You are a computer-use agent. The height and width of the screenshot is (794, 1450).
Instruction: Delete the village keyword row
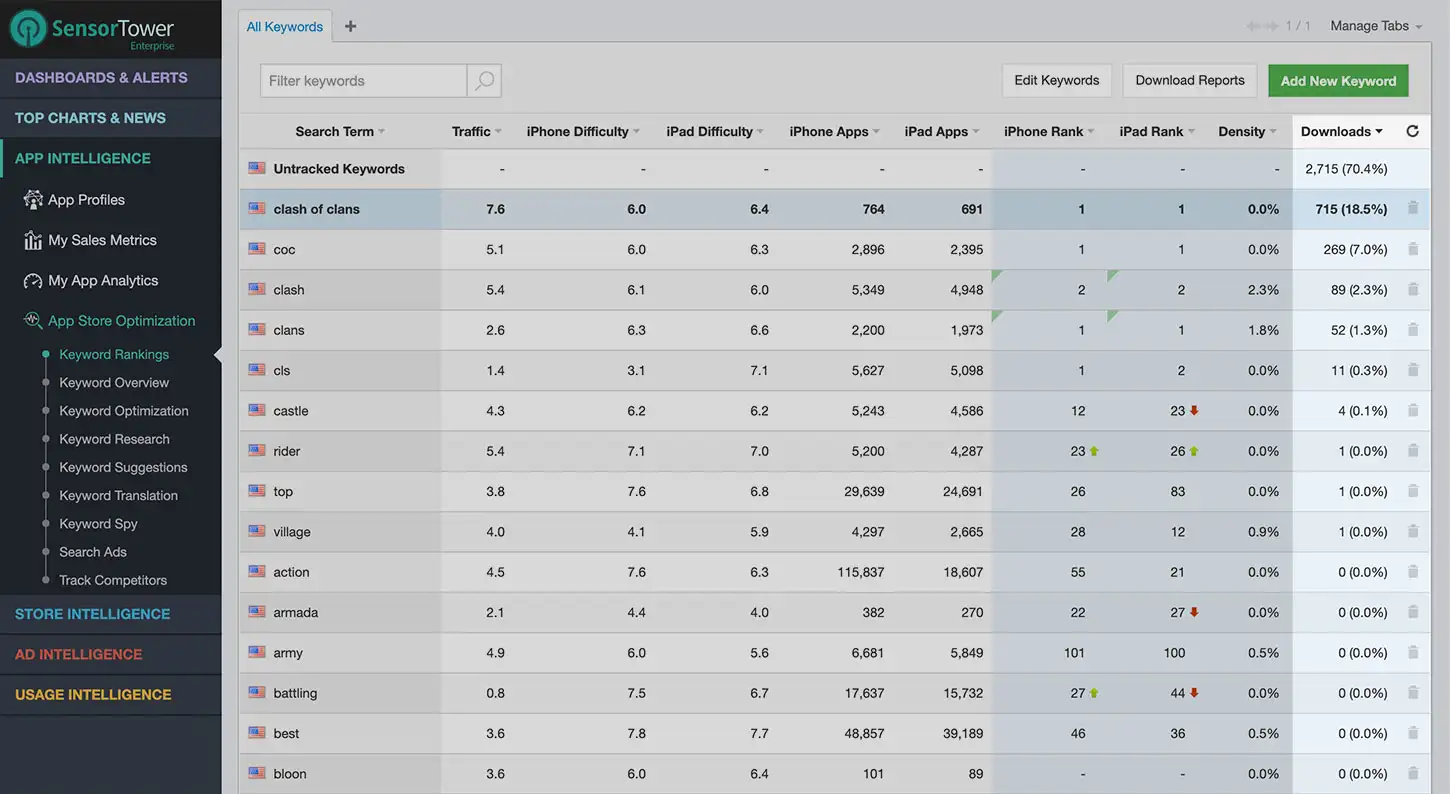click(1413, 531)
